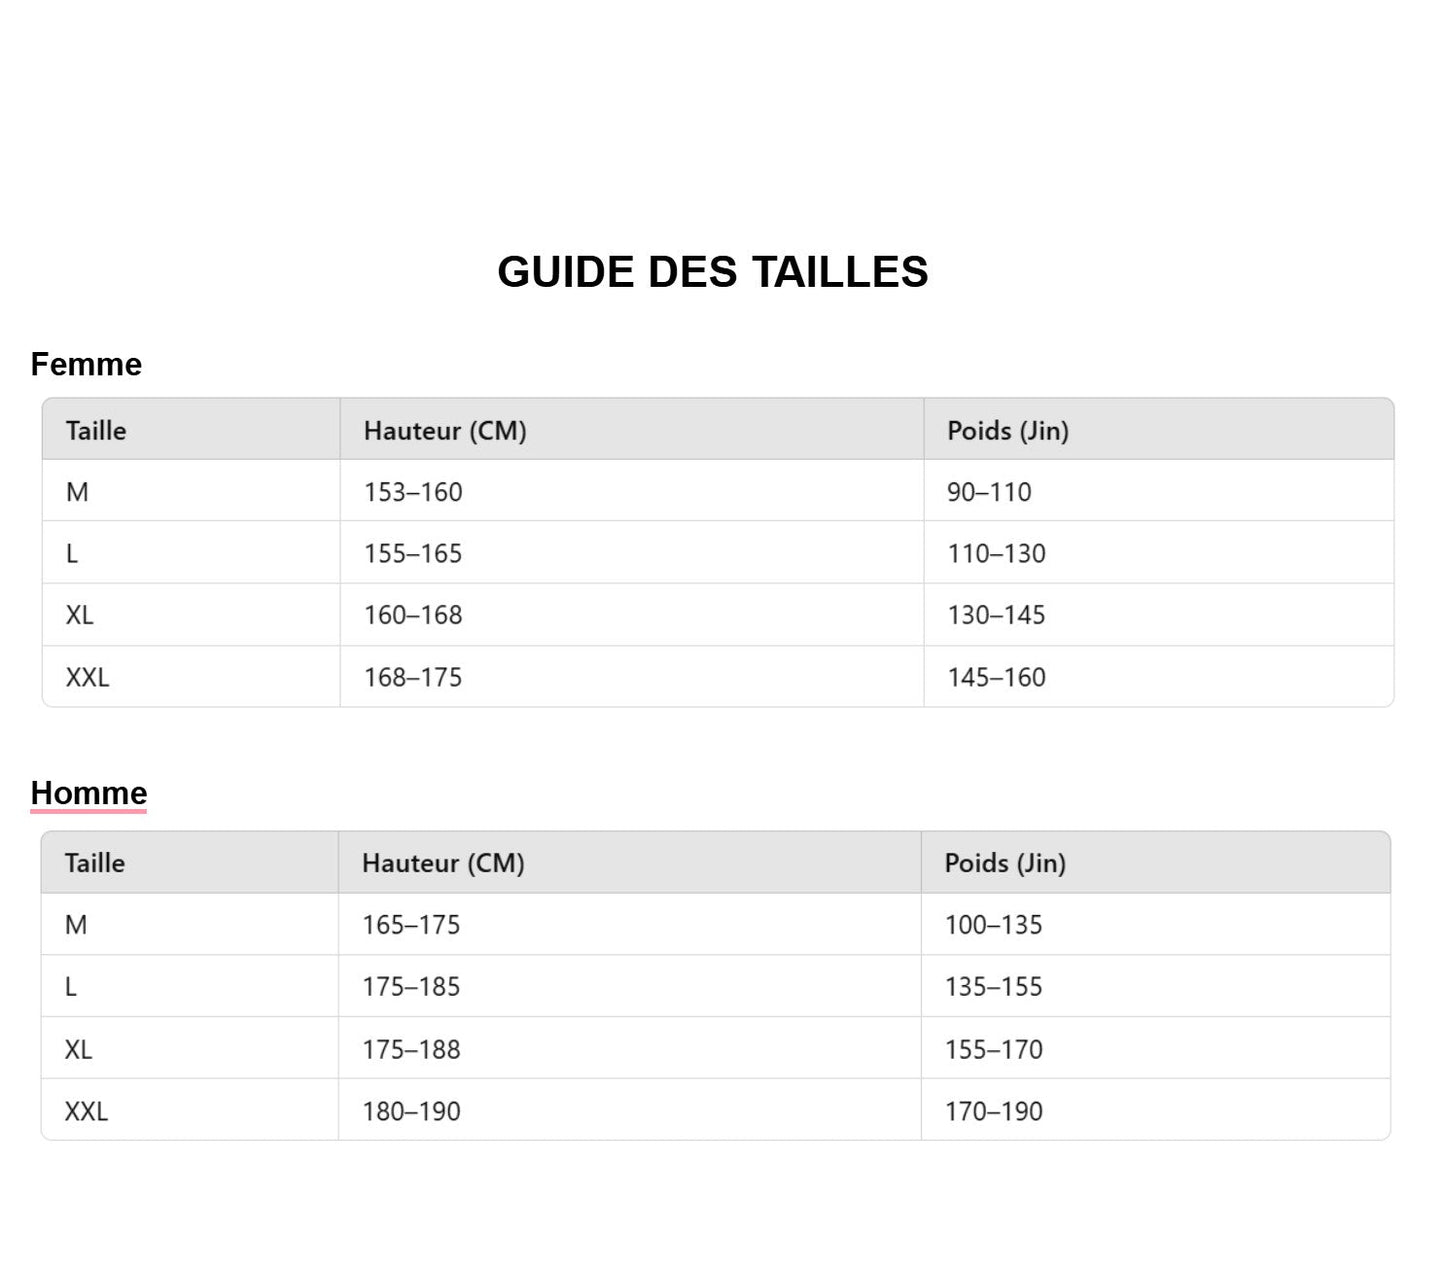Screen dimensions: 1445x1270
Task: Select the Femme height cell 153–160
Action: click(413, 492)
